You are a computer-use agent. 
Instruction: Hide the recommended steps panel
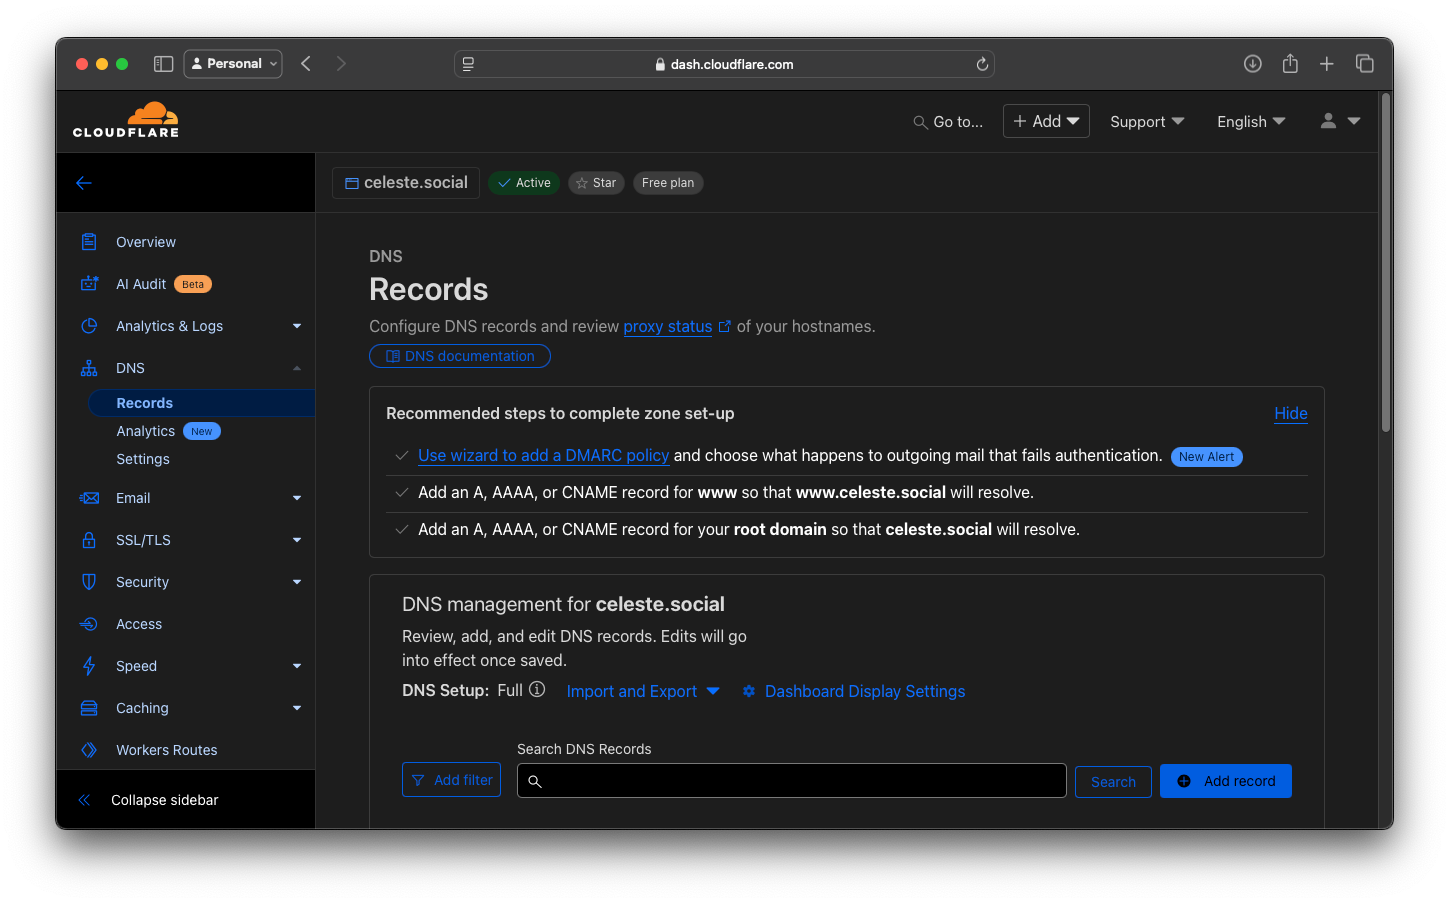coord(1291,414)
